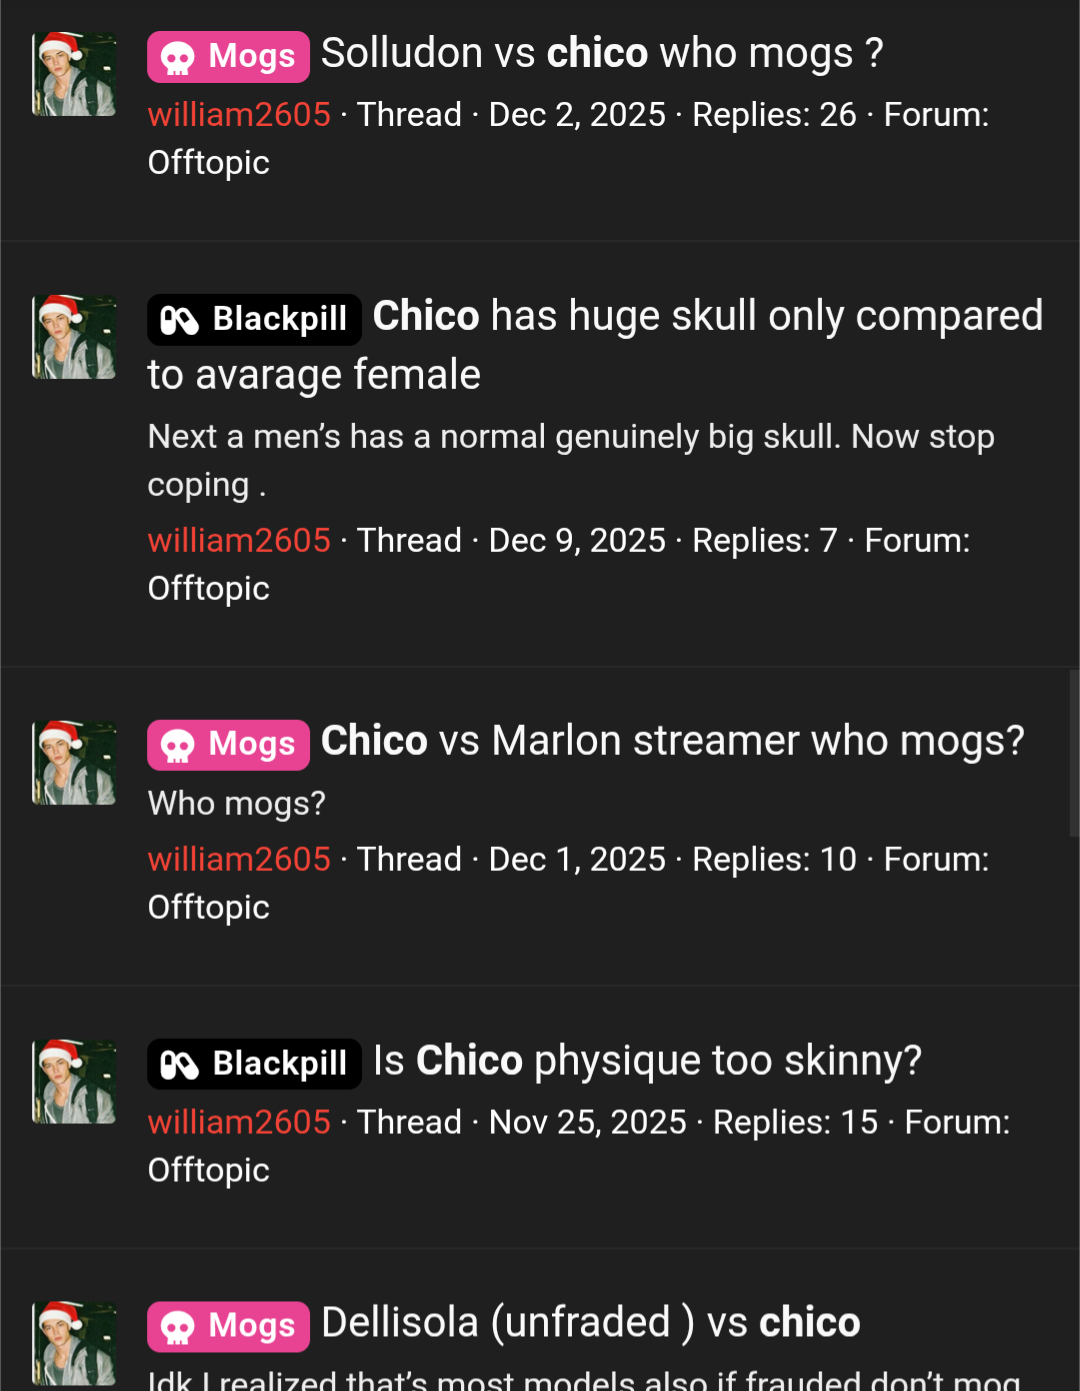1080x1391 pixels.
Task: Open 'Dellisola (unfraded) vs chico' thread
Action: [590, 1323]
